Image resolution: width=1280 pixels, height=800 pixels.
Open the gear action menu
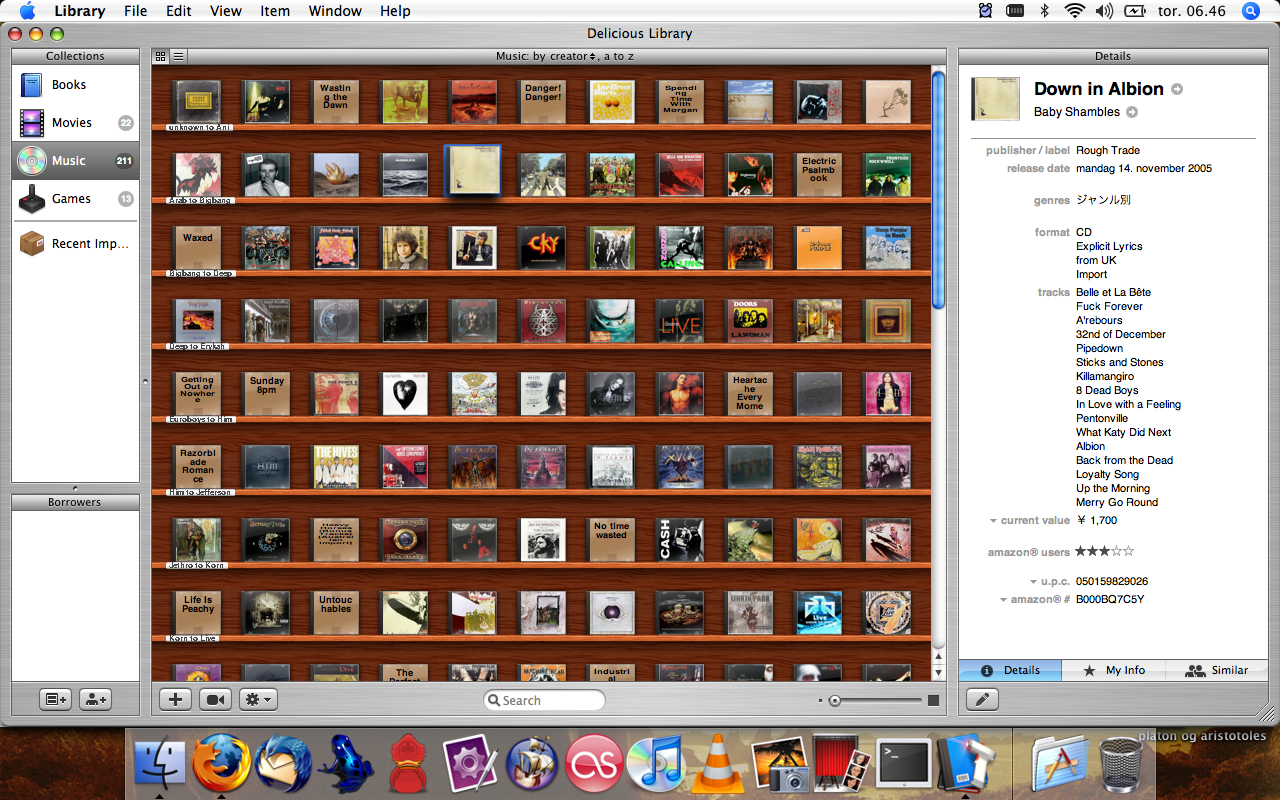click(x=258, y=700)
